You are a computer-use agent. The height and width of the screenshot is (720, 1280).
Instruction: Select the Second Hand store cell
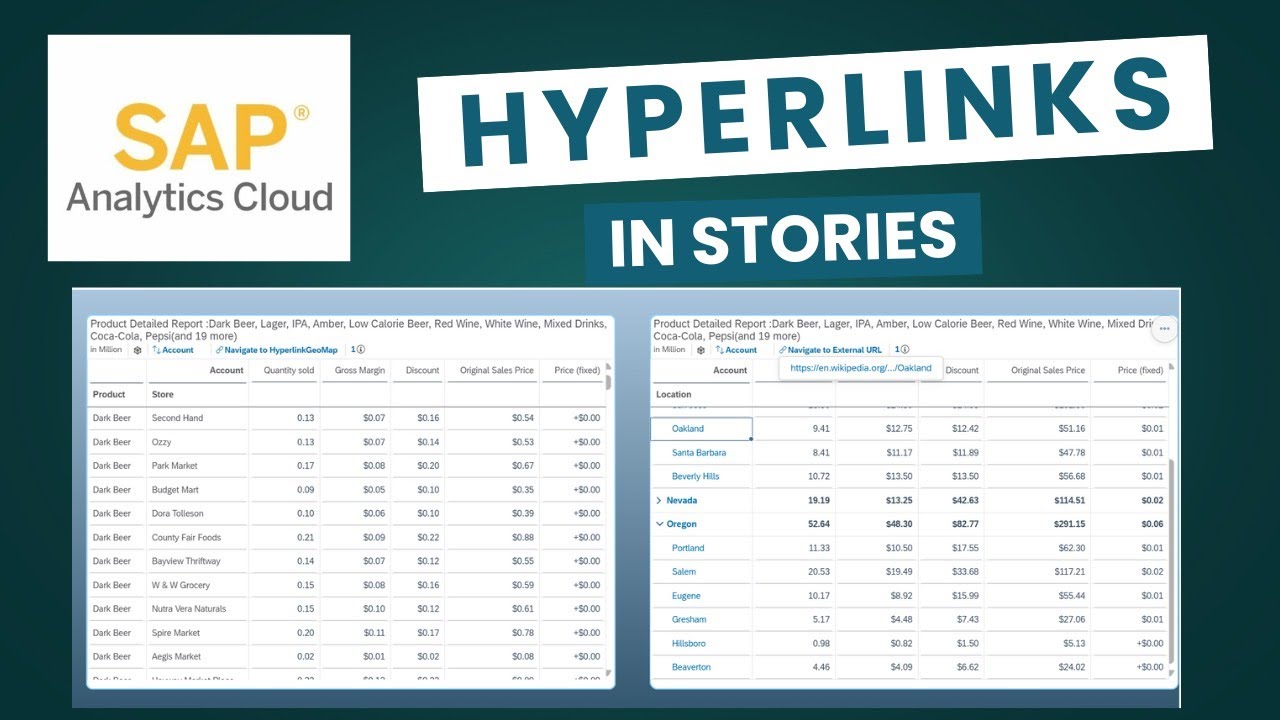point(177,418)
